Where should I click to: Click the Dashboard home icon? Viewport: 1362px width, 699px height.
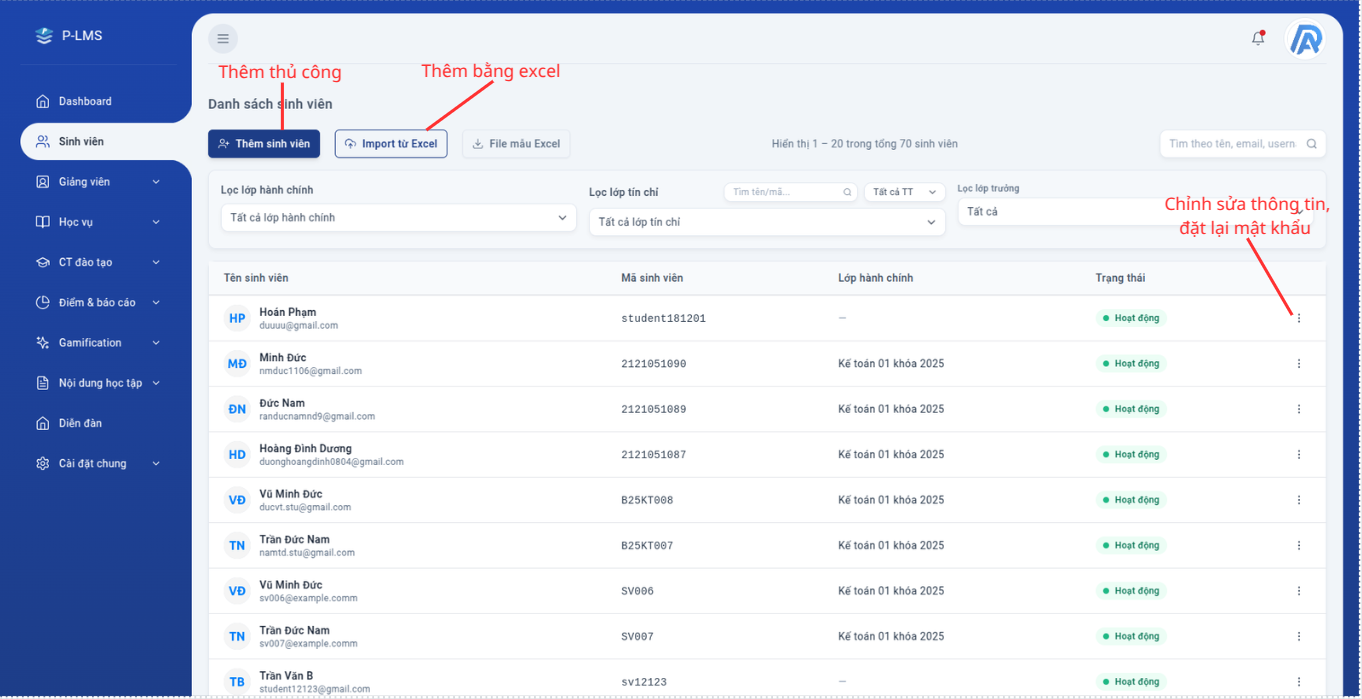(x=42, y=101)
